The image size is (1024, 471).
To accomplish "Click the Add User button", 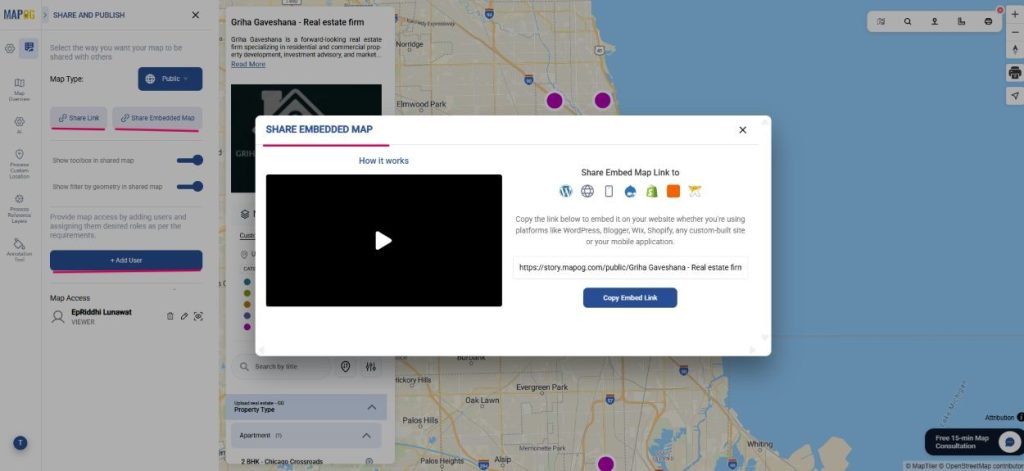I will pyautogui.click(x=126, y=260).
